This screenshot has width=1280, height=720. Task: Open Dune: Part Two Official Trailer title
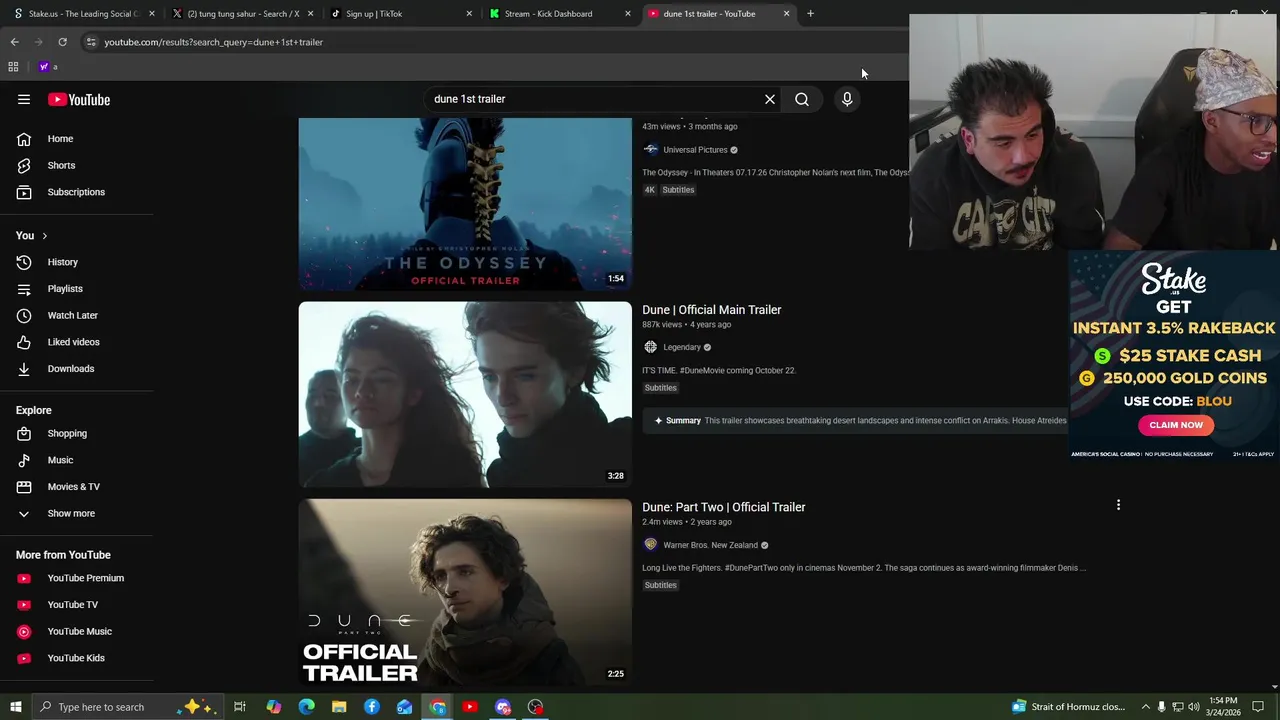pos(723,507)
